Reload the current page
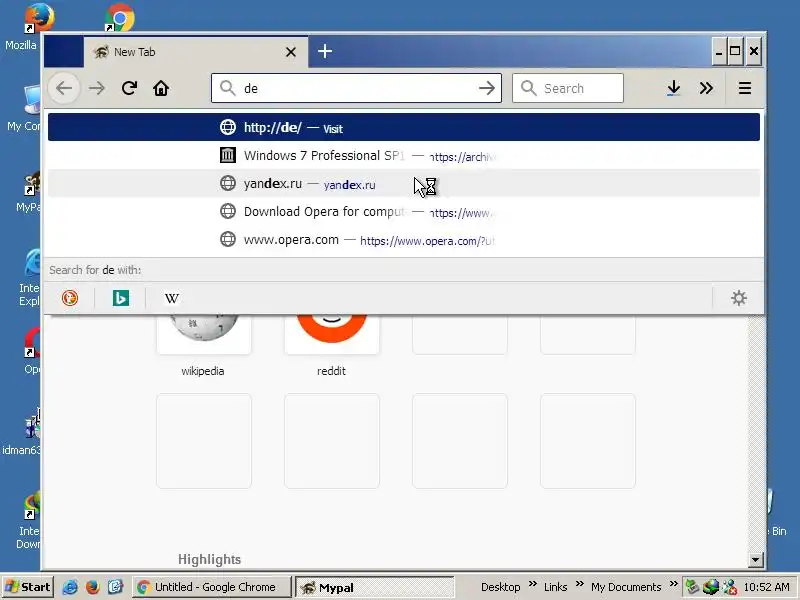Screen dimensions: 800x600 click(x=129, y=88)
